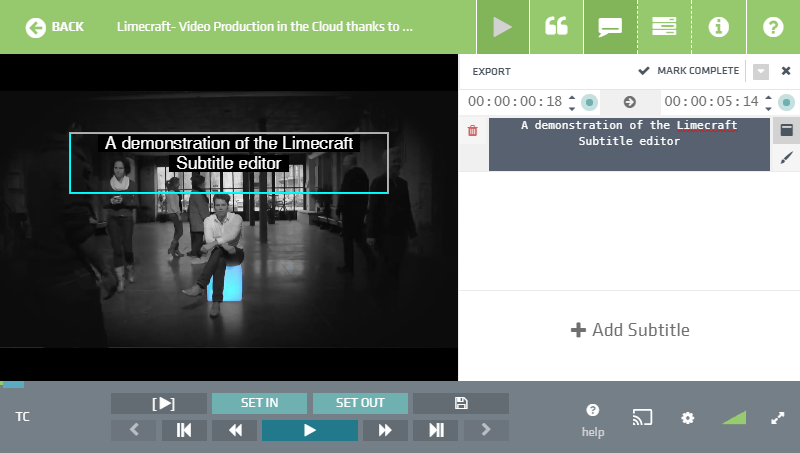Go to previous item with left chevron

134,430
